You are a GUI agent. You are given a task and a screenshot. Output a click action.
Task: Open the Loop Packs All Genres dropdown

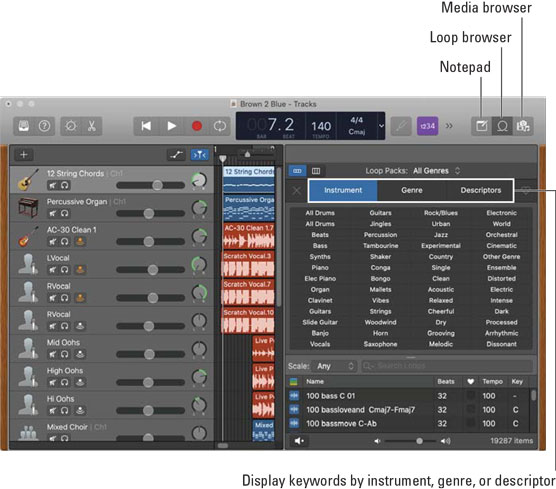tap(436, 171)
